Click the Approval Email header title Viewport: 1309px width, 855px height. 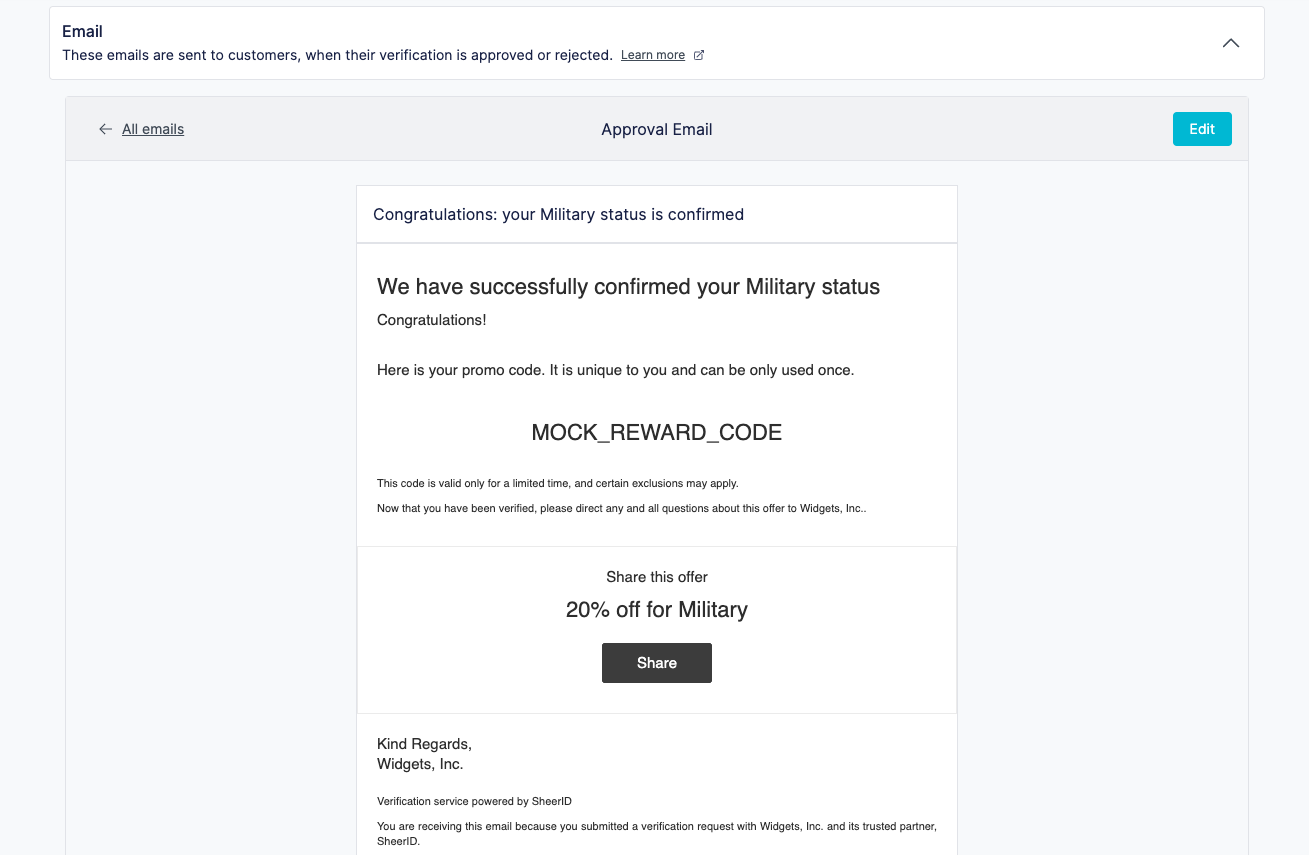(x=657, y=129)
